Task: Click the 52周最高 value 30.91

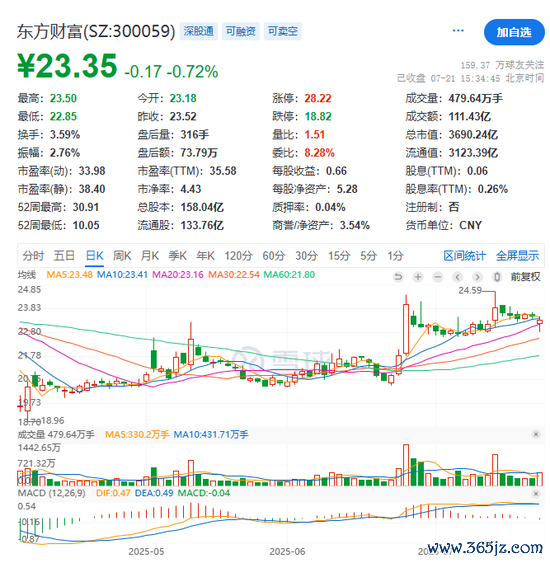Action: tap(86, 207)
